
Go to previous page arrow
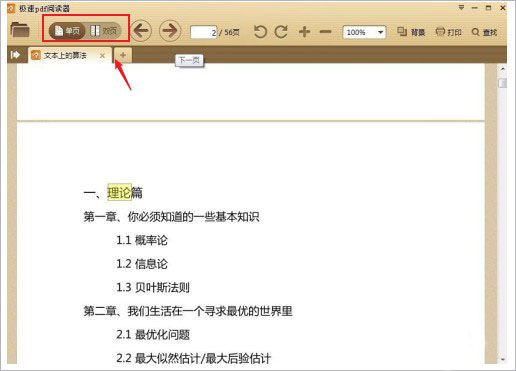[x=141, y=31]
